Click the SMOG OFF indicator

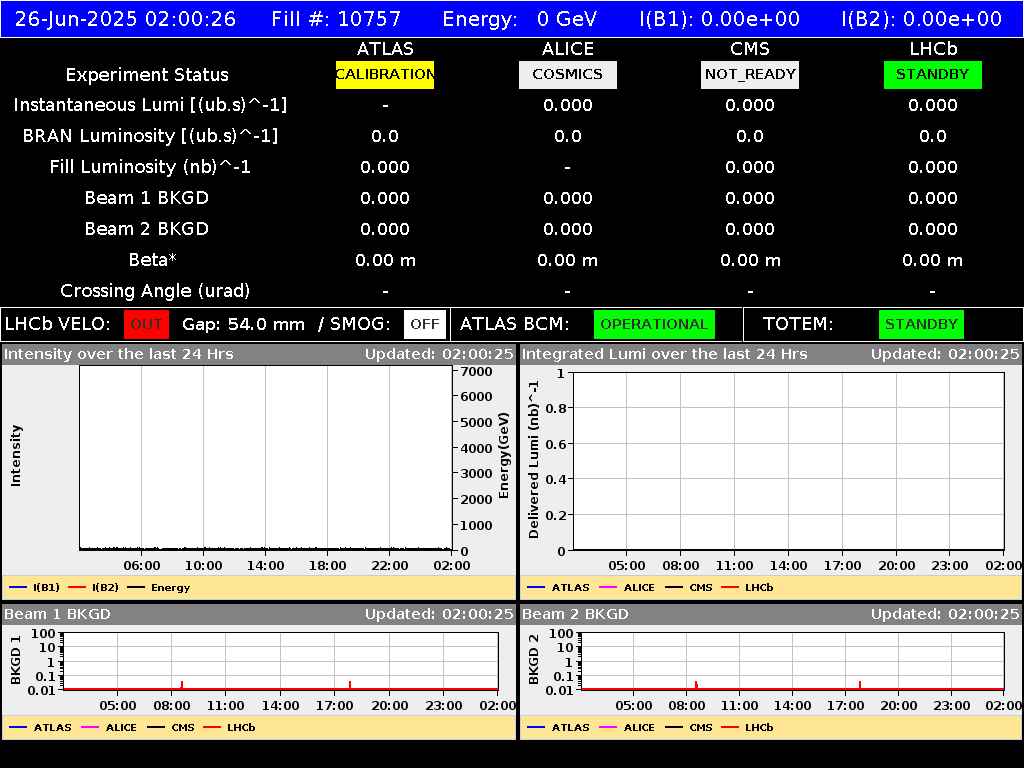[425, 325]
